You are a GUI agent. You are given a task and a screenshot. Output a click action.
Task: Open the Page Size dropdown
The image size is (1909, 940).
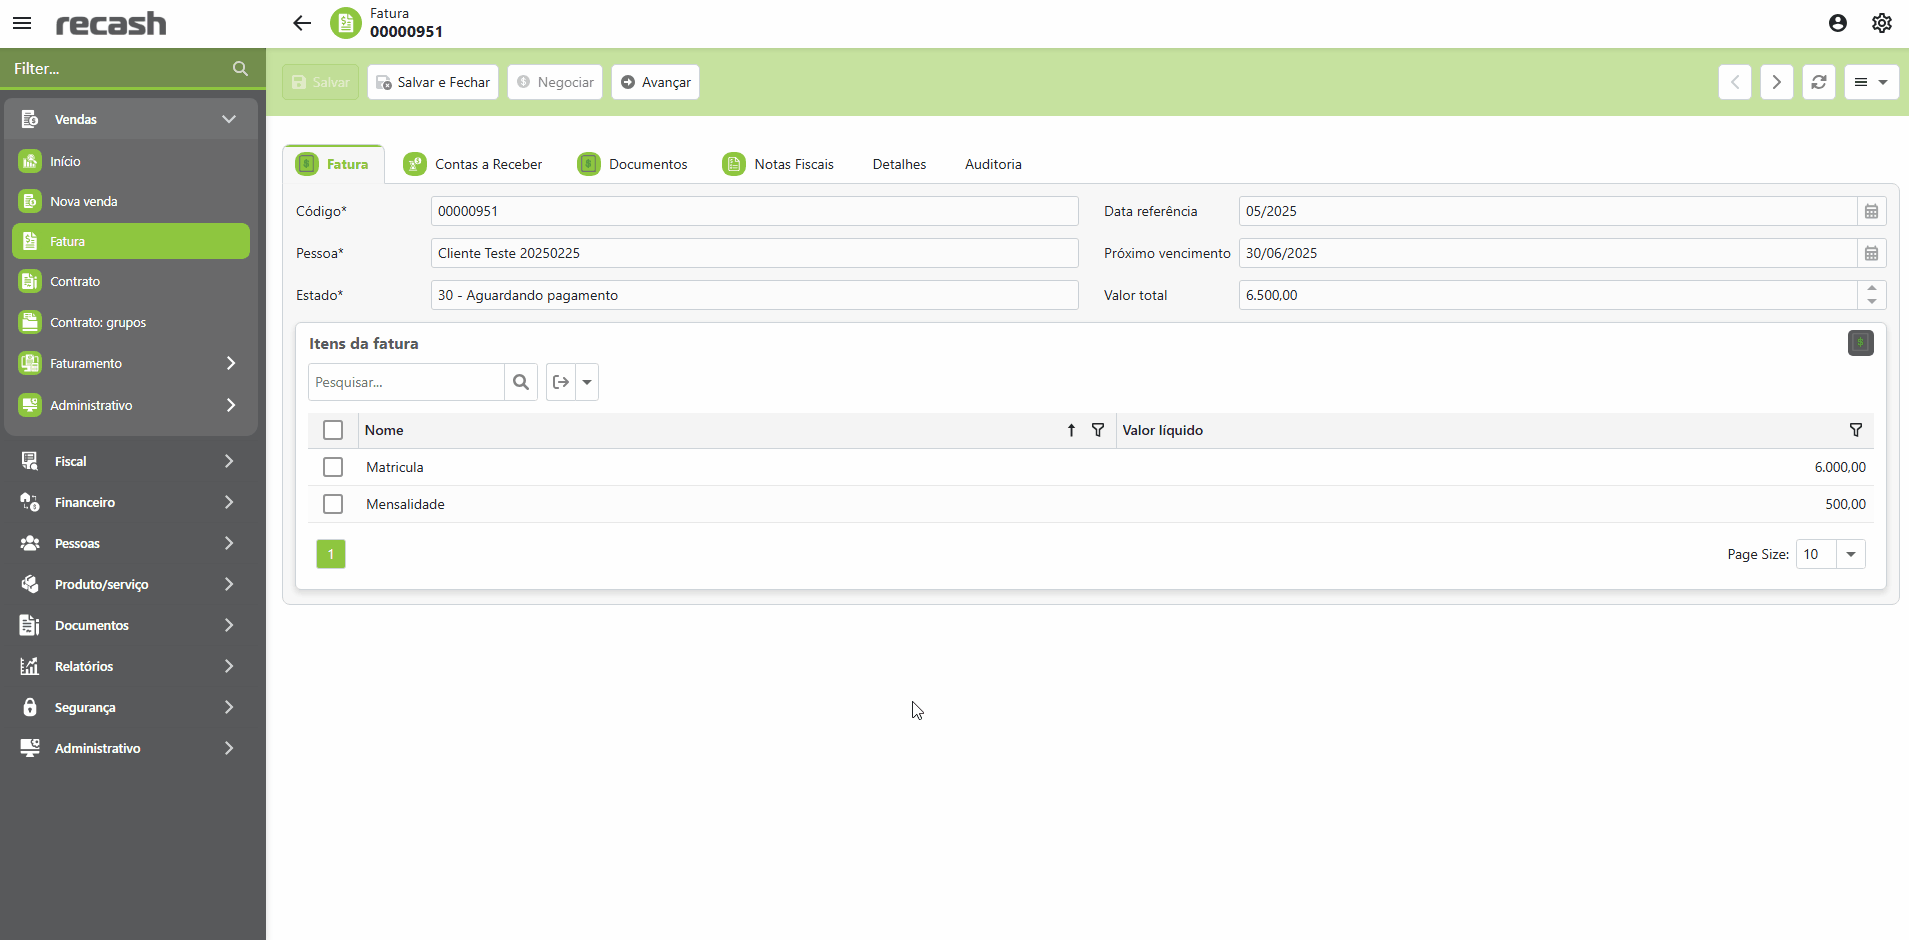point(1850,554)
